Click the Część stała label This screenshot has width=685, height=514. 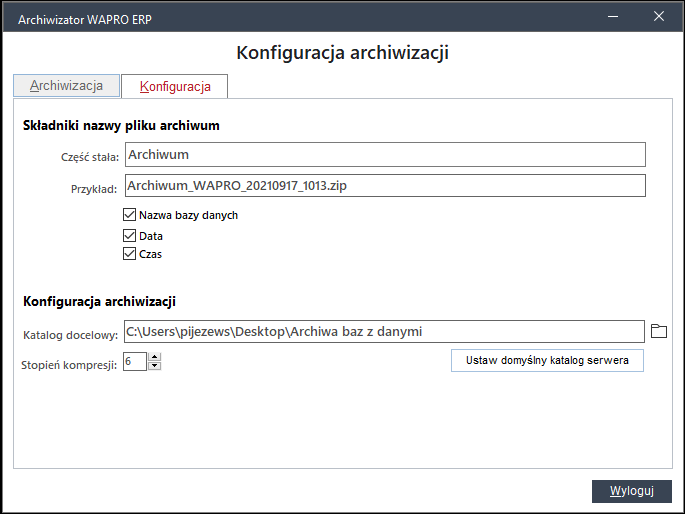(x=90, y=157)
